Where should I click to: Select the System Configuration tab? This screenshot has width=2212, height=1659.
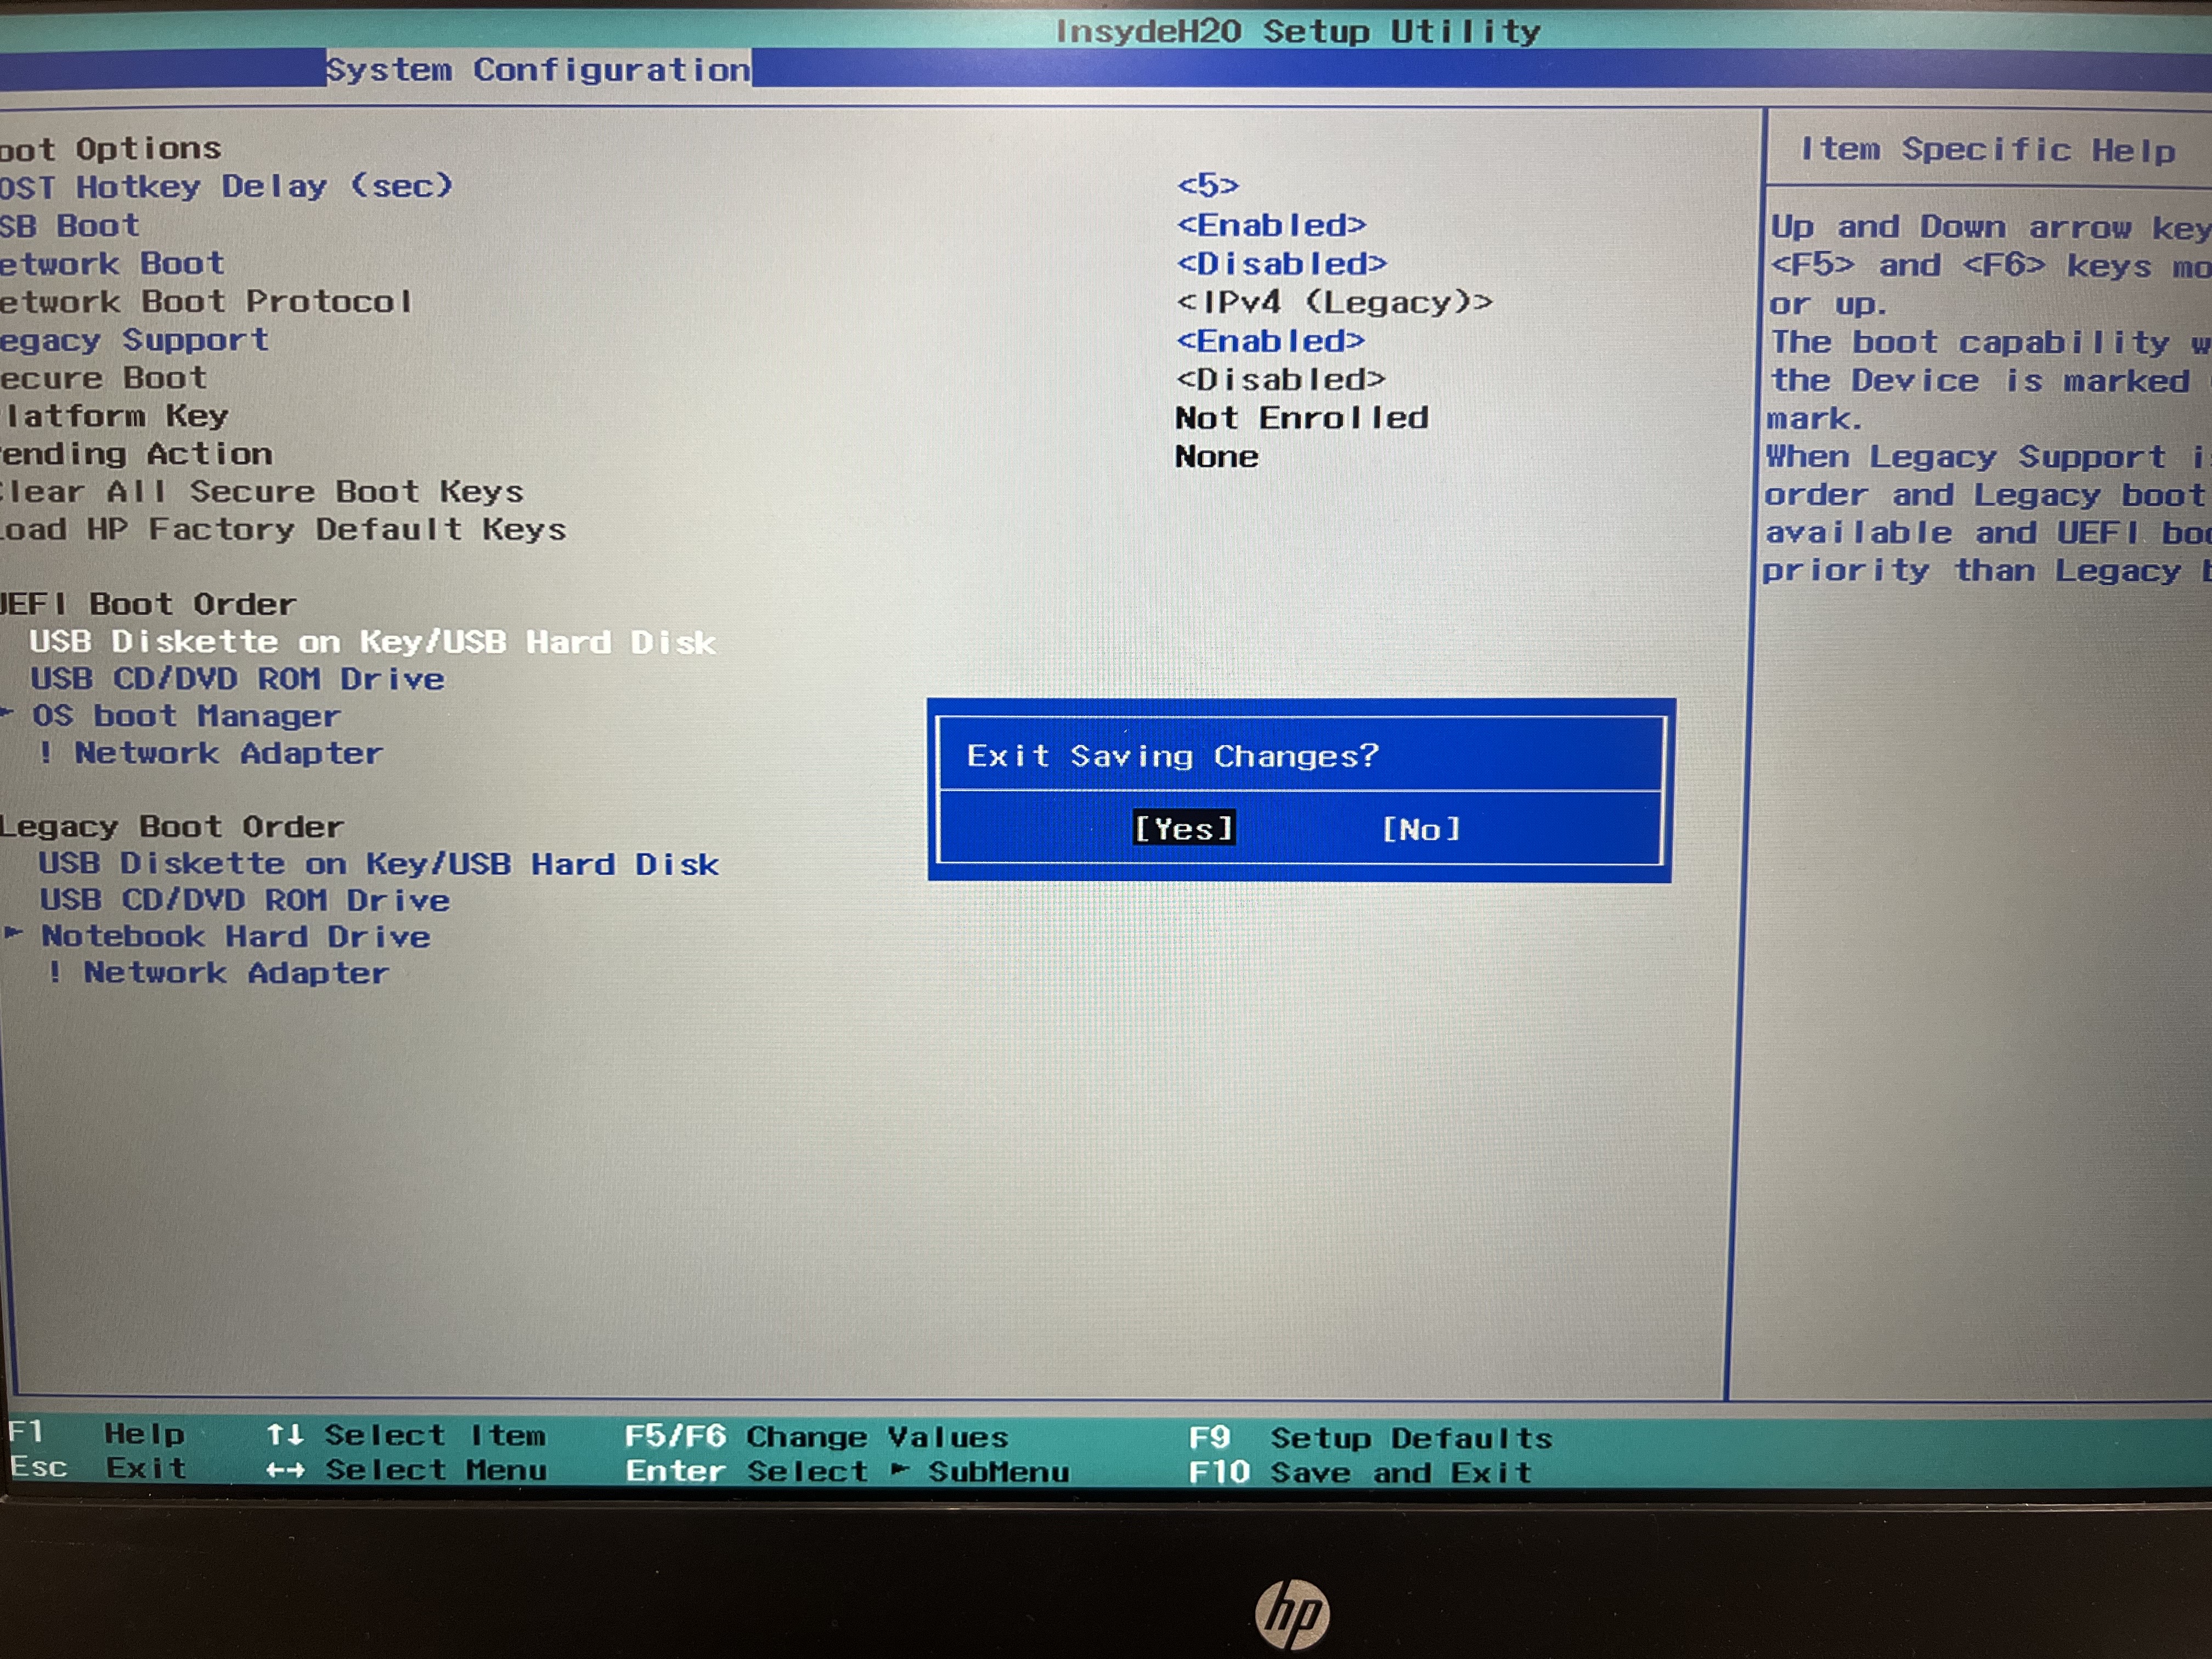(538, 69)
